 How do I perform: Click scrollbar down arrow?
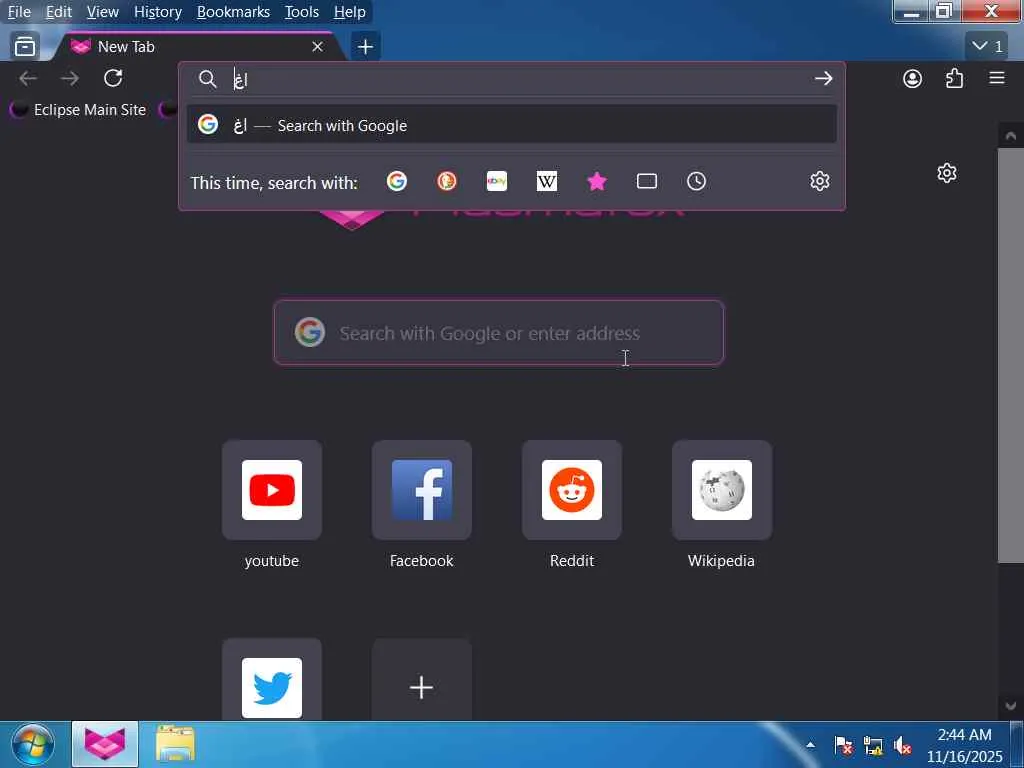tap(1010, 706)
